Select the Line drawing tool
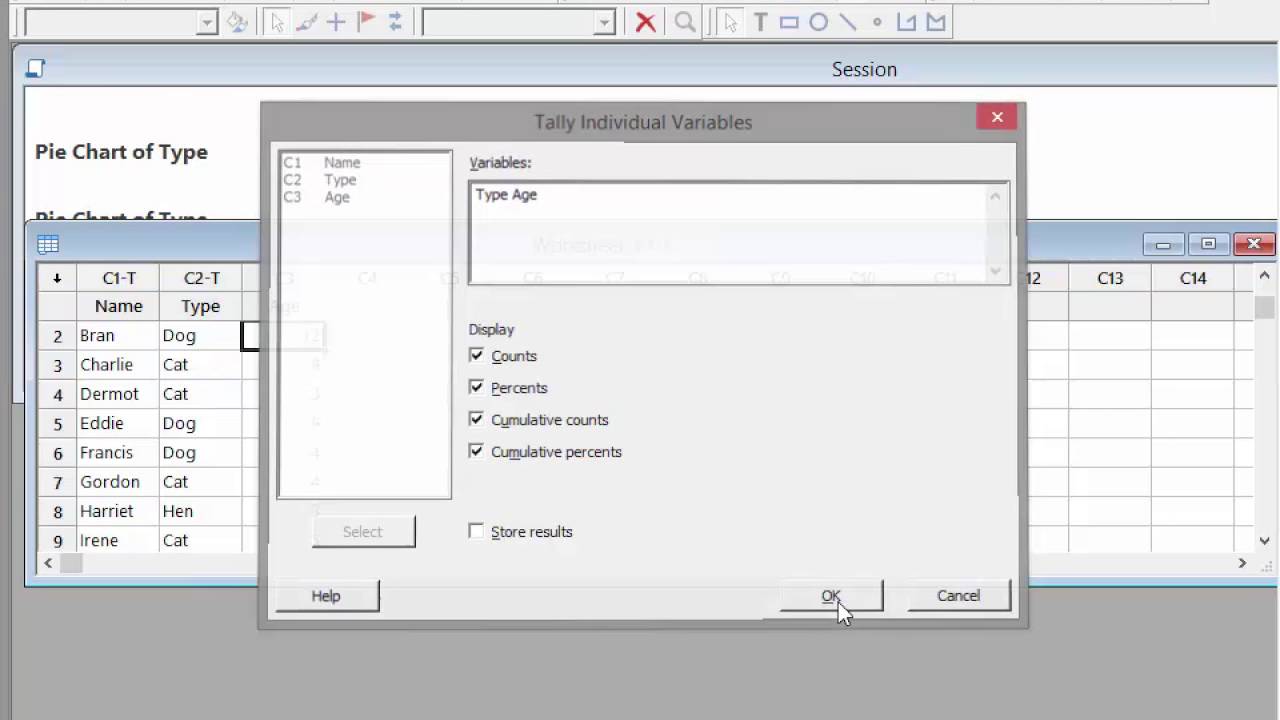 848,22
